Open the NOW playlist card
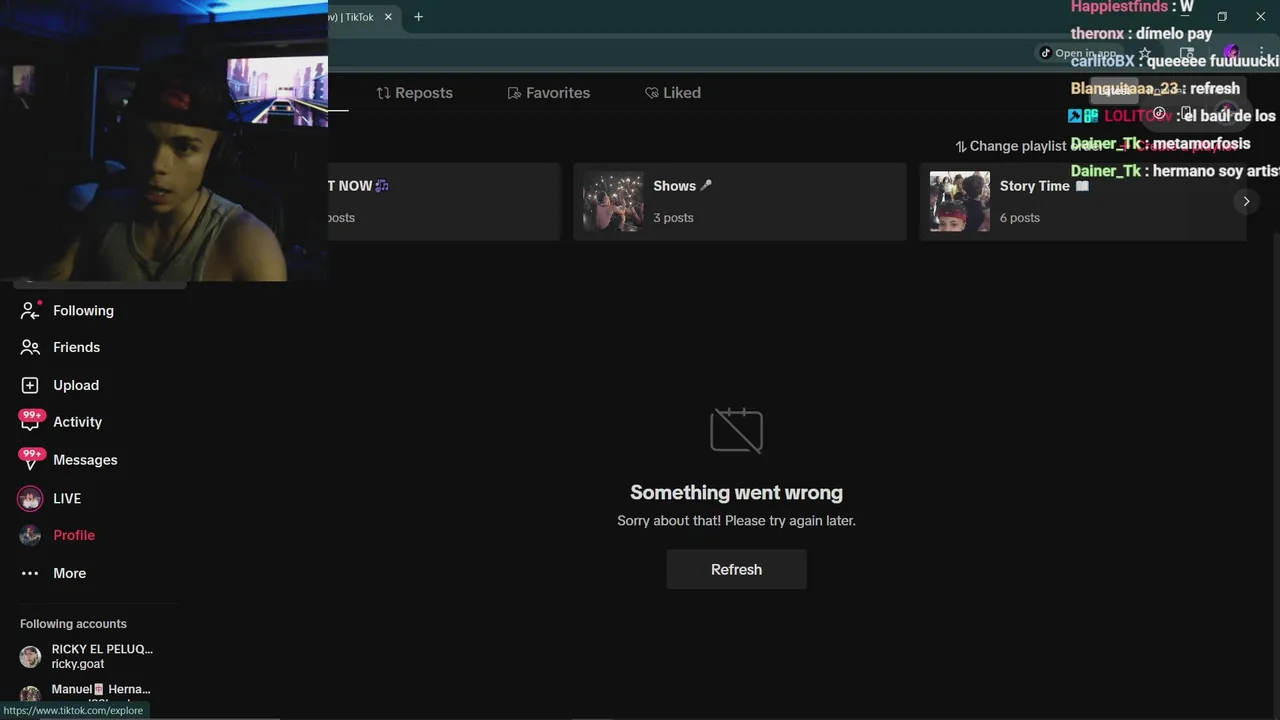This screenshot has height=720, width=1280. [x=444, y=201]
